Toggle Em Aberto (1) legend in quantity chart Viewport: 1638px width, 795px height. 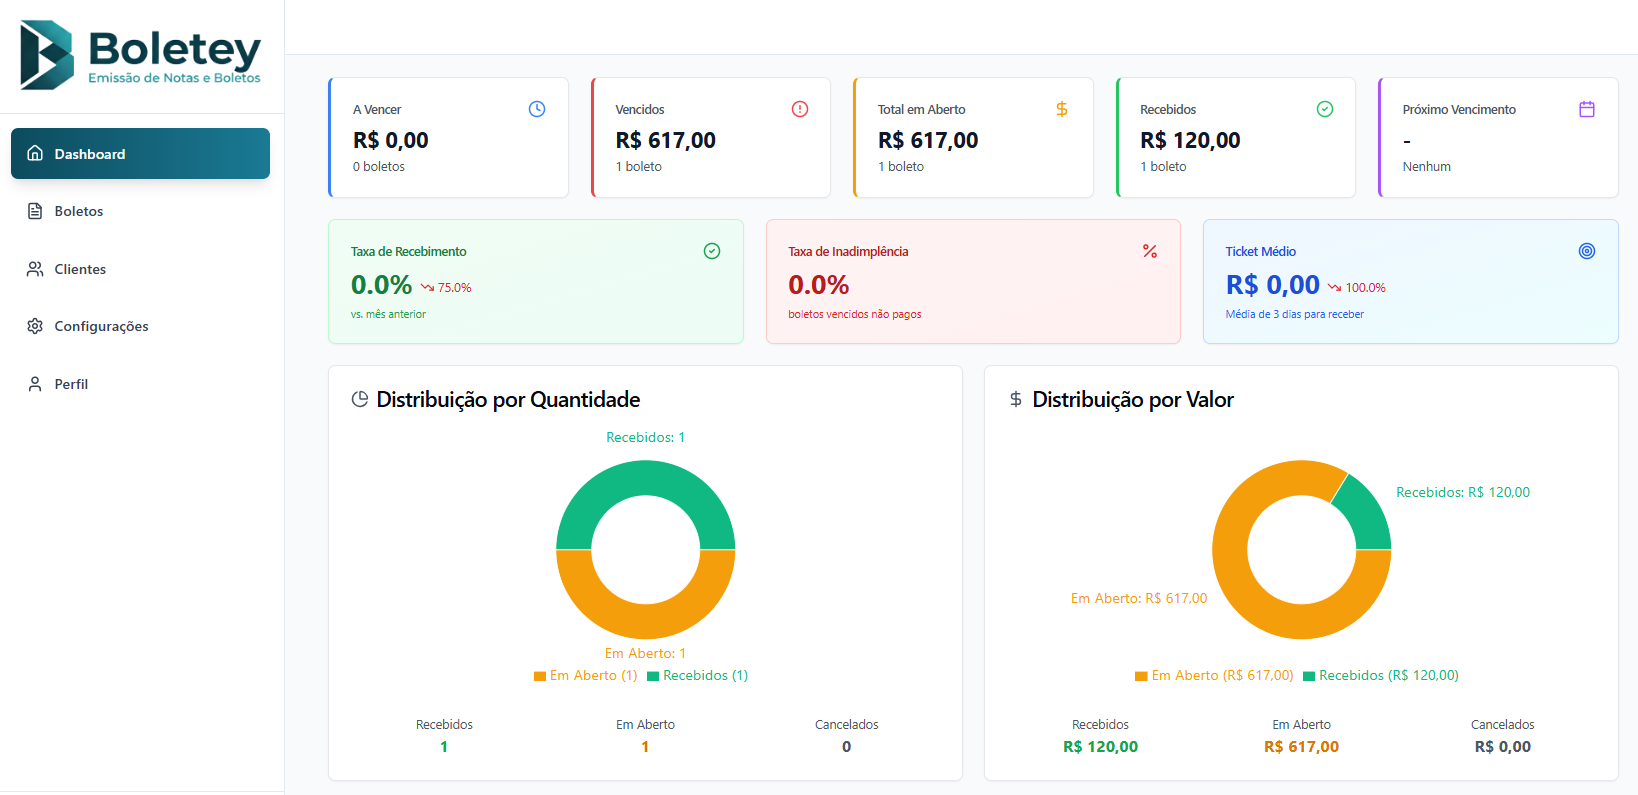tap(586, 676)
